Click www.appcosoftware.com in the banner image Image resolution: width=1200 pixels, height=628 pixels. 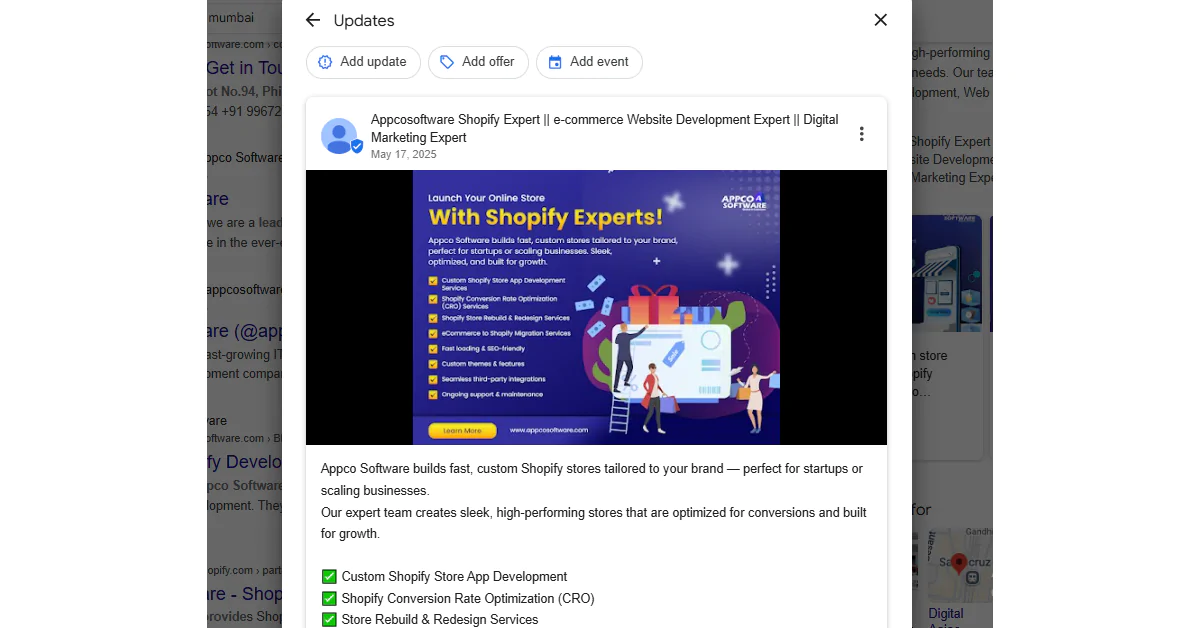pyautogui.click(x=549, y=431)
